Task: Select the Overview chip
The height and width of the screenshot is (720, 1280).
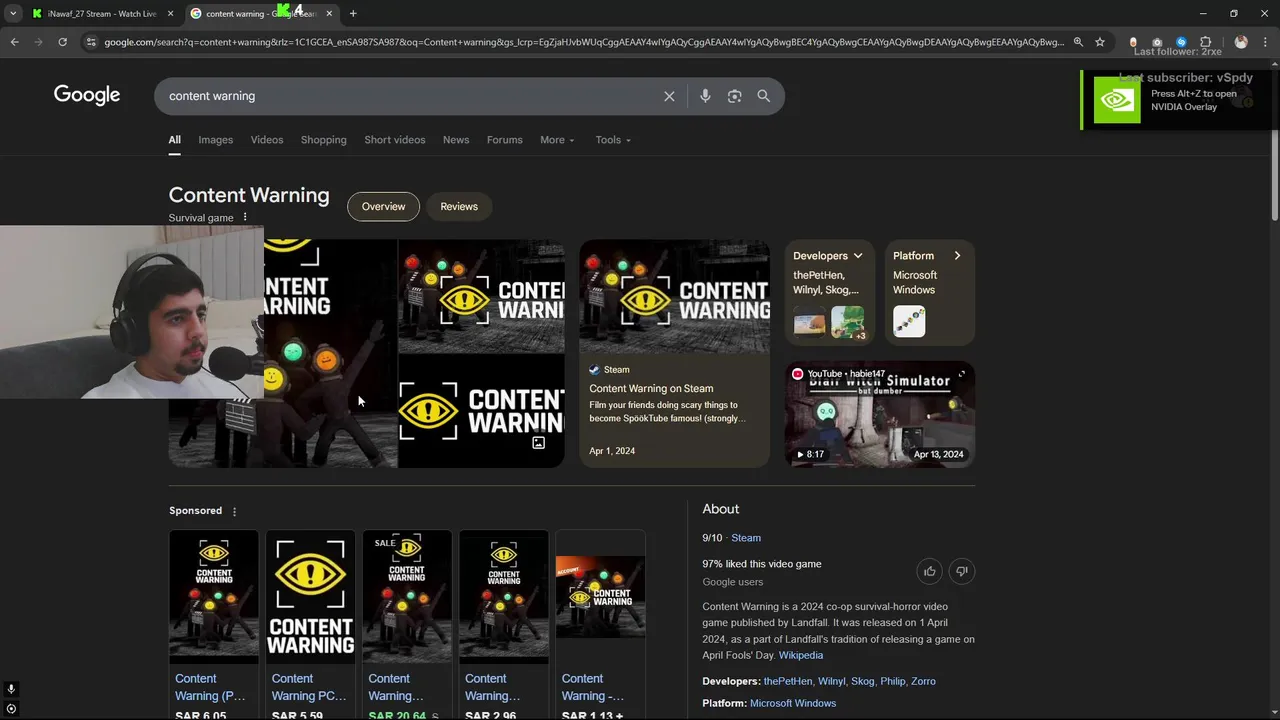Action: pyautogui.click(x=383, y=206)
